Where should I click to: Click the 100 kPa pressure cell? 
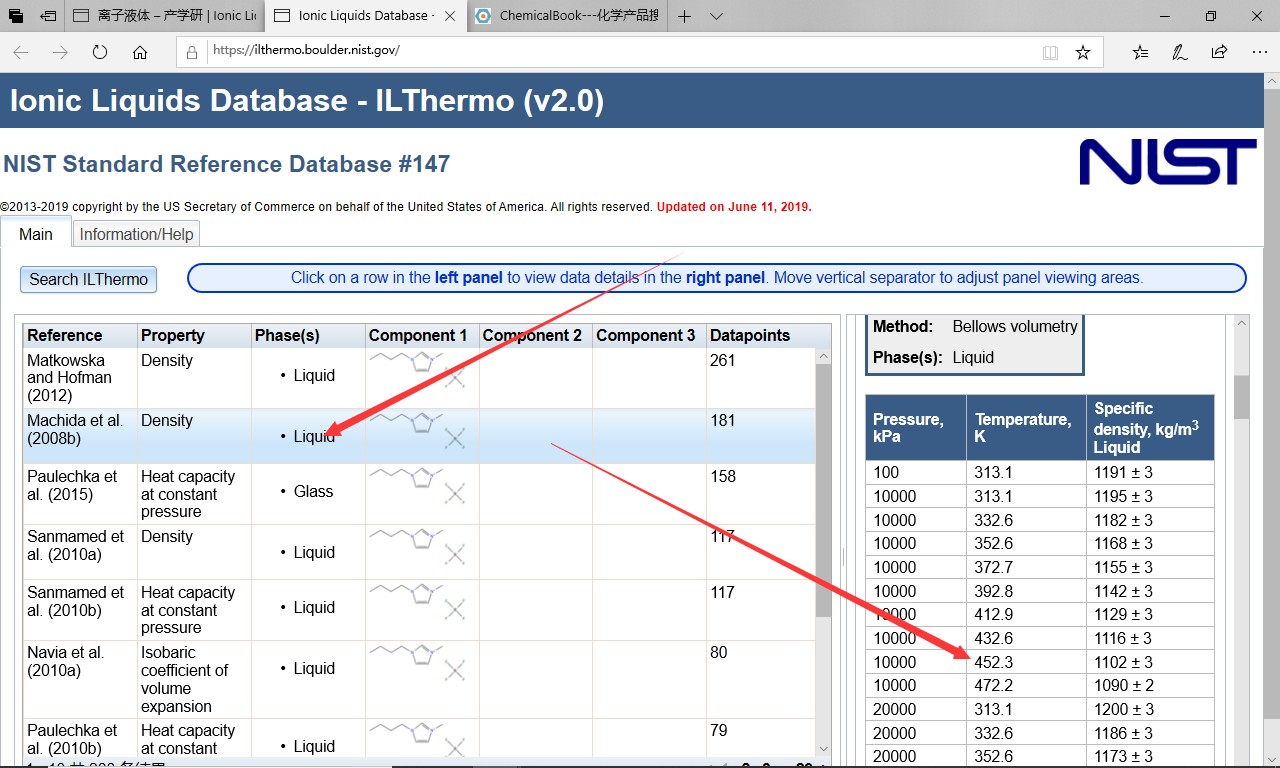pos(916,472)
